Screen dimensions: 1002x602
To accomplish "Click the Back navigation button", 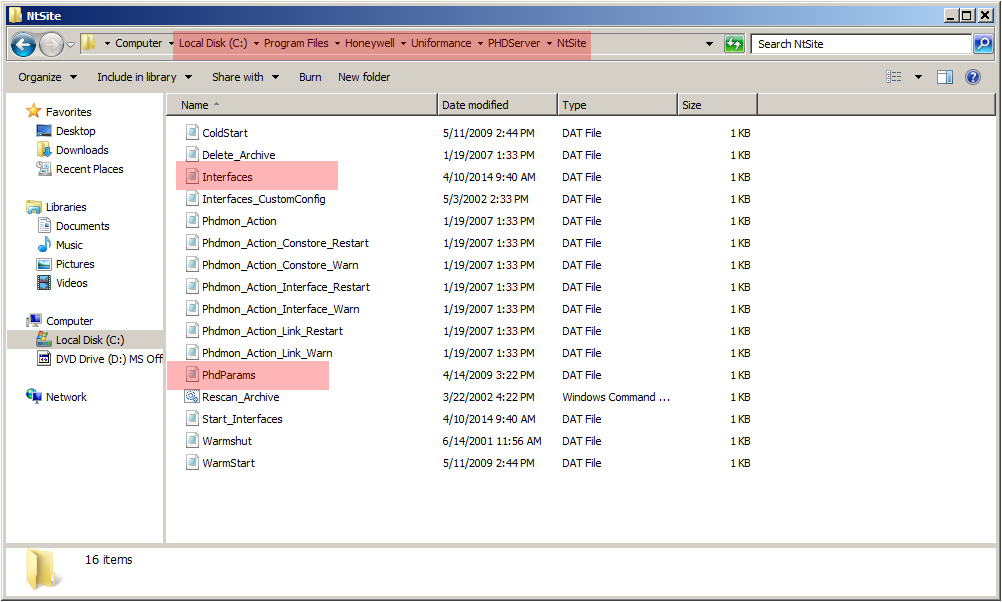I will coord(22,44).
